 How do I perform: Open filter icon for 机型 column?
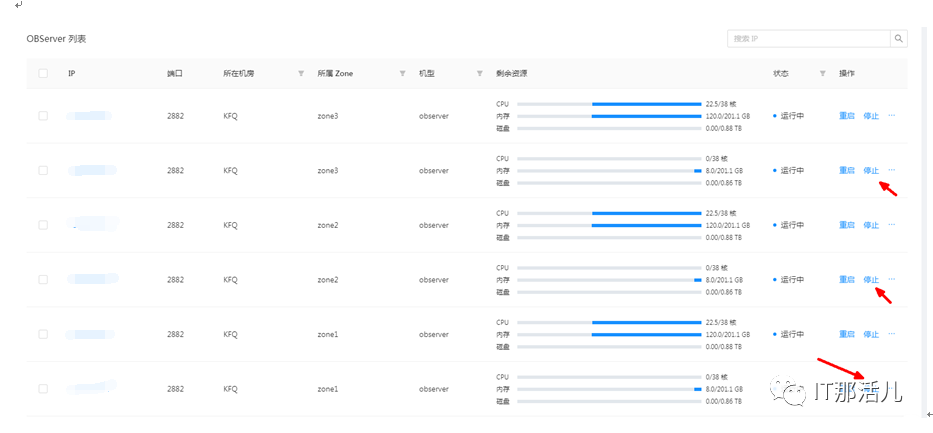(x=480, y=74)
